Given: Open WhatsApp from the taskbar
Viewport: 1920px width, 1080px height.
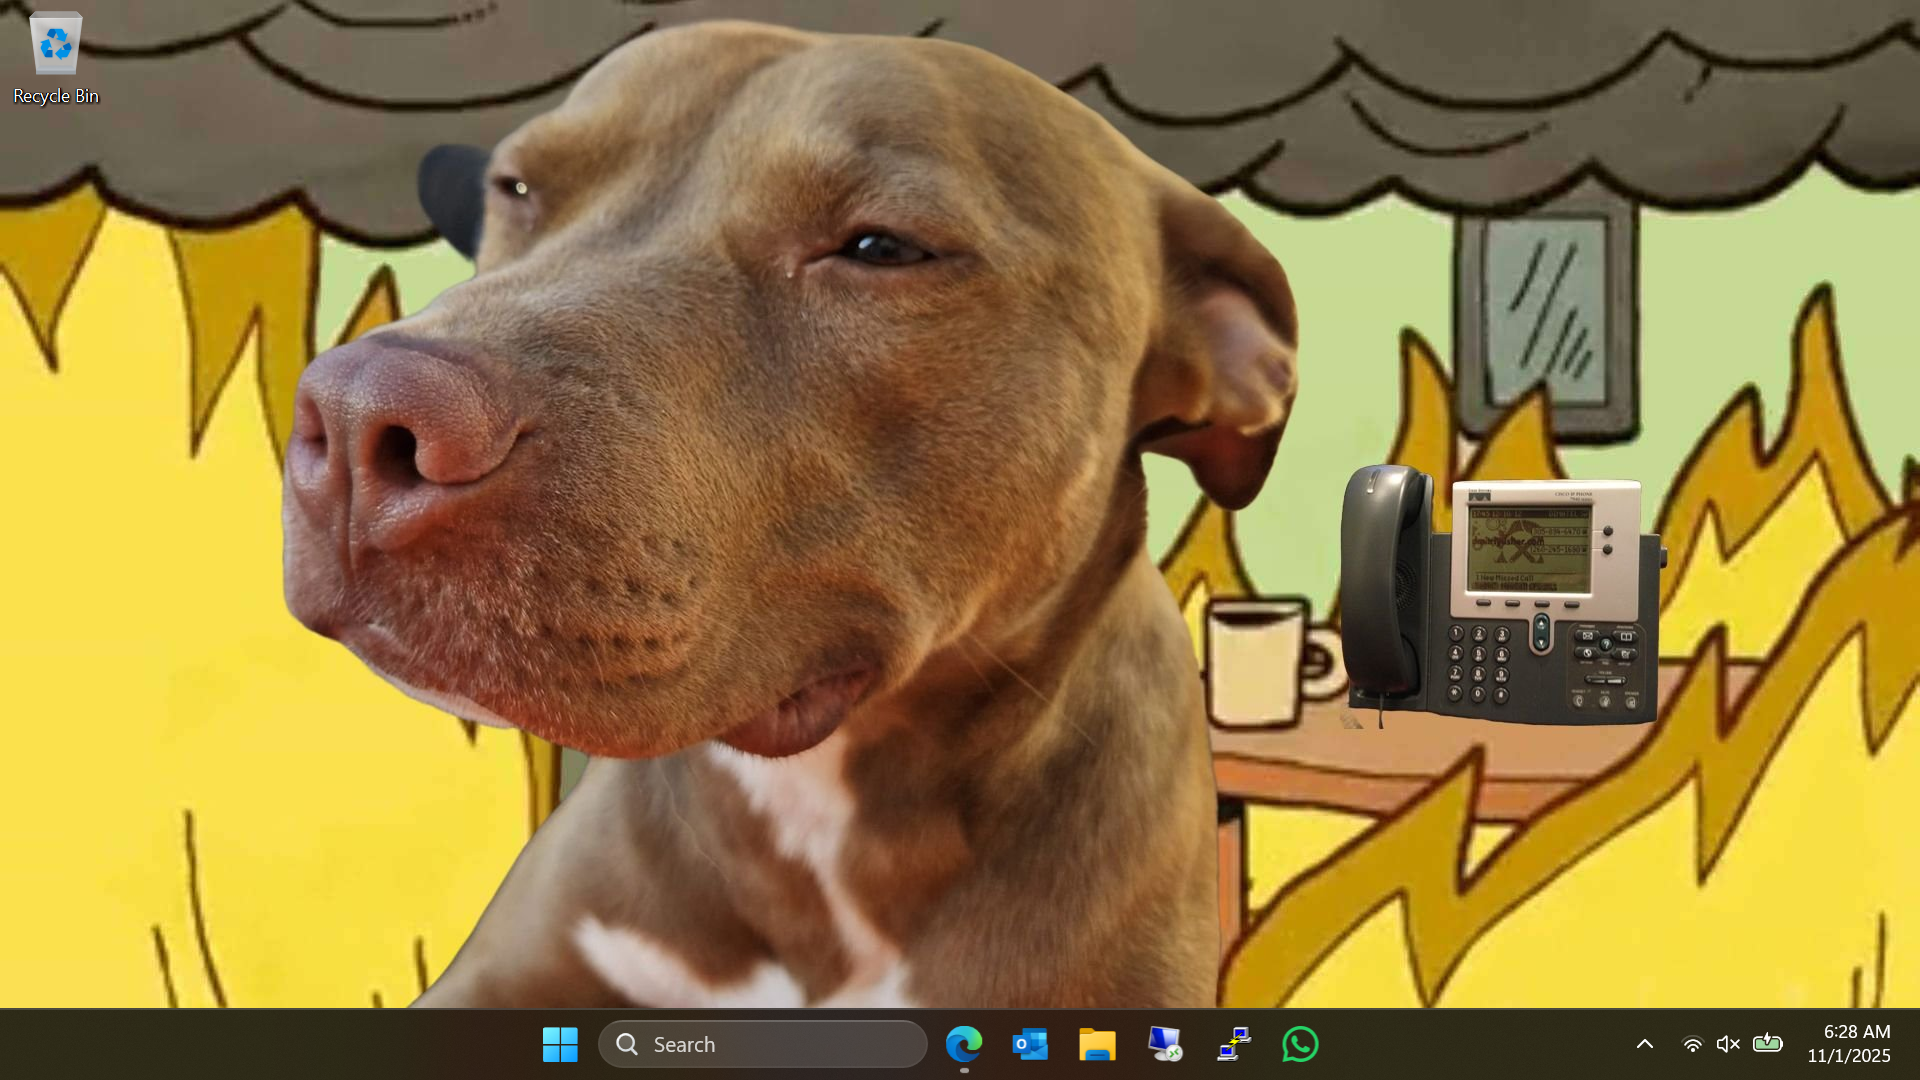Looking at the screenshot, I should [x=1299, y=1043].
